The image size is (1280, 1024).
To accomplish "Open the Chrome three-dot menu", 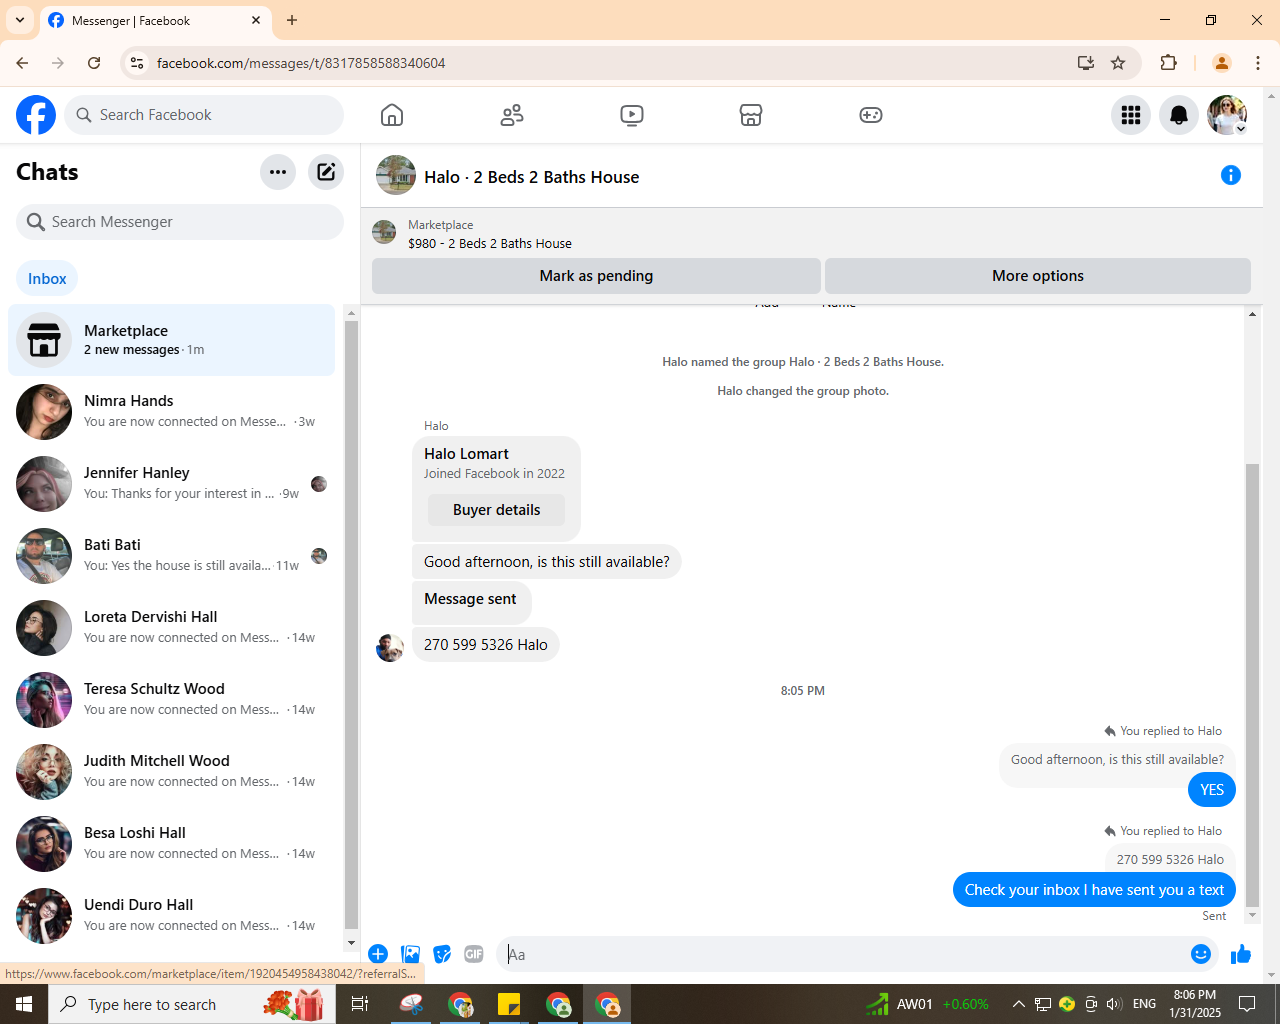I will (x=1258, y=63).
